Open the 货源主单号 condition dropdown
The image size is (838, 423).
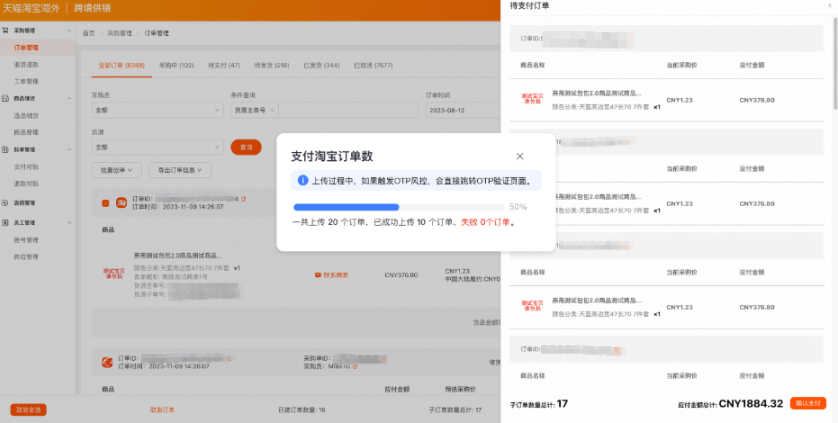click(x=254, y=110)
